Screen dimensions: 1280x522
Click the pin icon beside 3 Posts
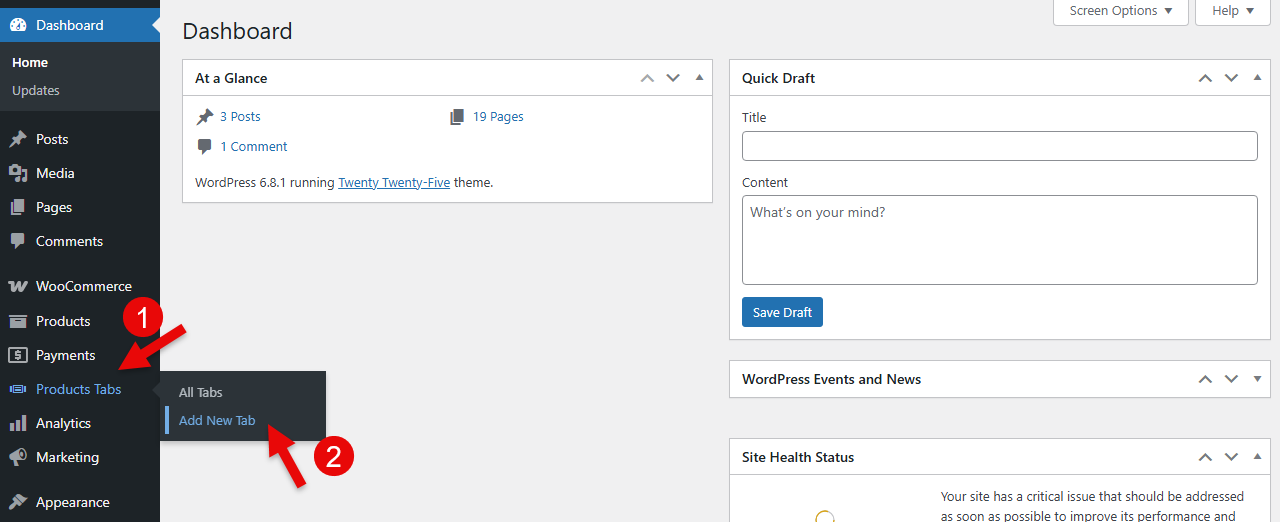coord(205,117)
